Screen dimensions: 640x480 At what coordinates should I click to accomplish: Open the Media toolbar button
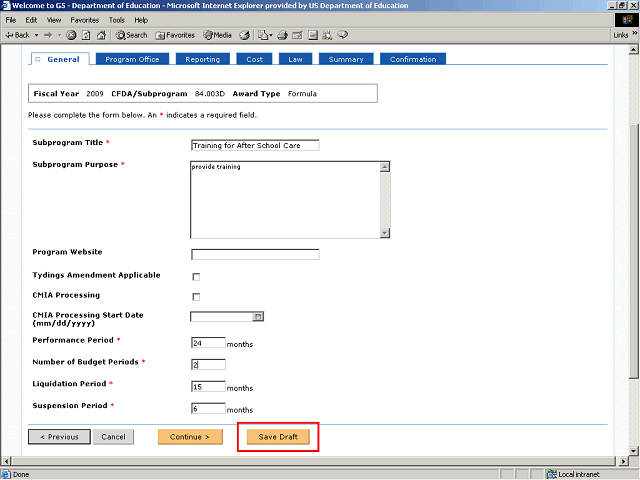[x=218, y=36]
